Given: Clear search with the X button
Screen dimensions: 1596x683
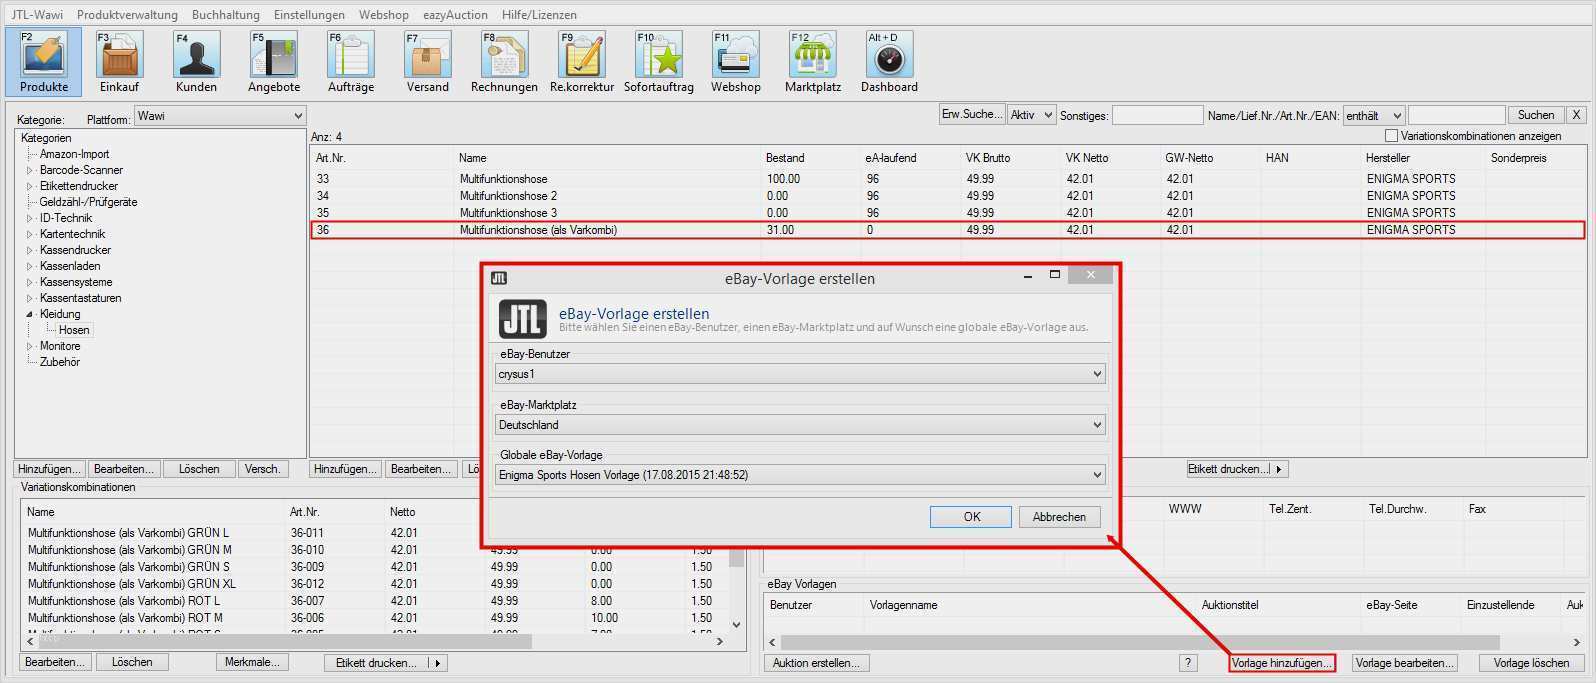Looking at the screenshot, I should point(1576,115).
